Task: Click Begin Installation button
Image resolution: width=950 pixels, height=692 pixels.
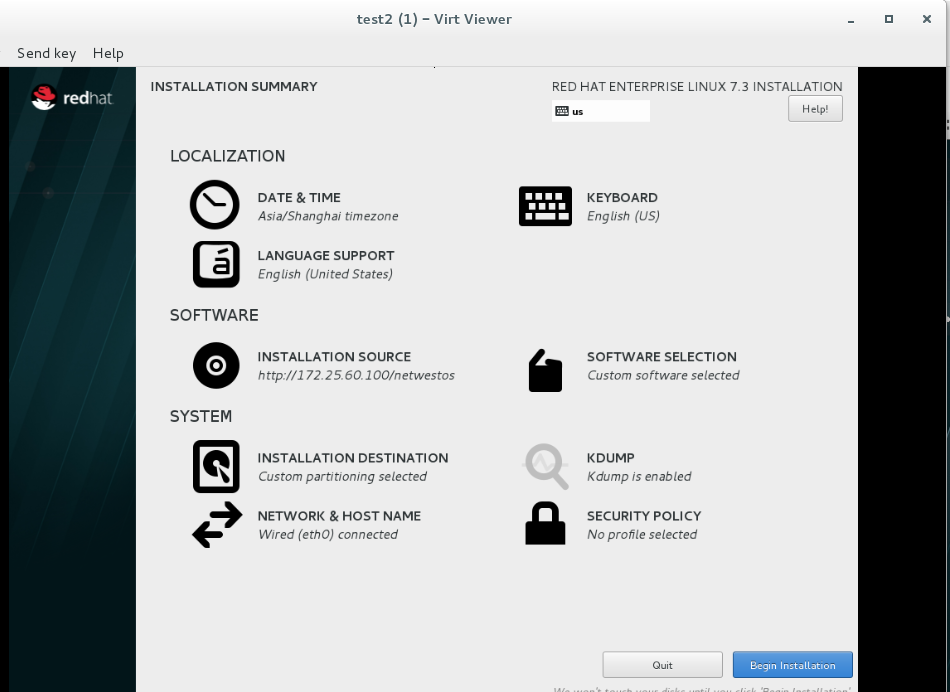Action: pyautogui.click(x=792, y=665)
